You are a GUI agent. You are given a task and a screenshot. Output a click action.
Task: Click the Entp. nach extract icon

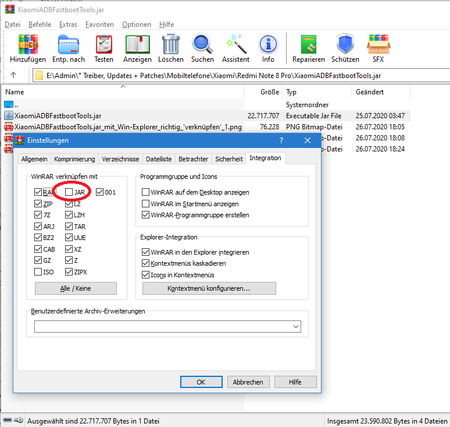68,48
